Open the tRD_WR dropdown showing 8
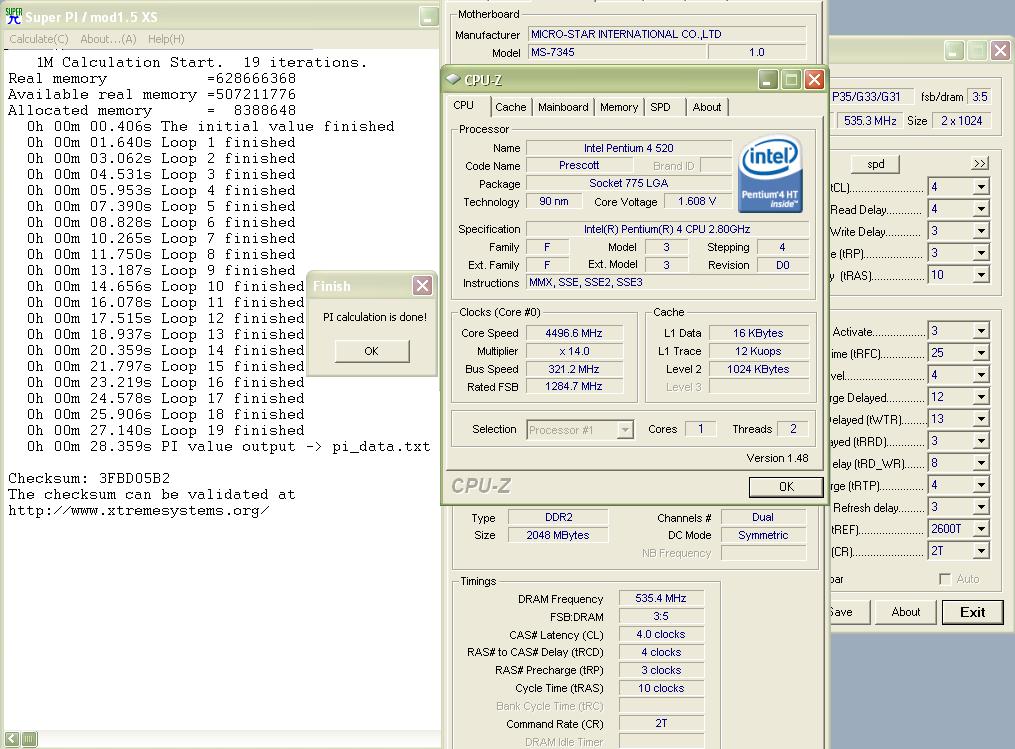The image size is (1015, 749). click(x=981, y=463)
